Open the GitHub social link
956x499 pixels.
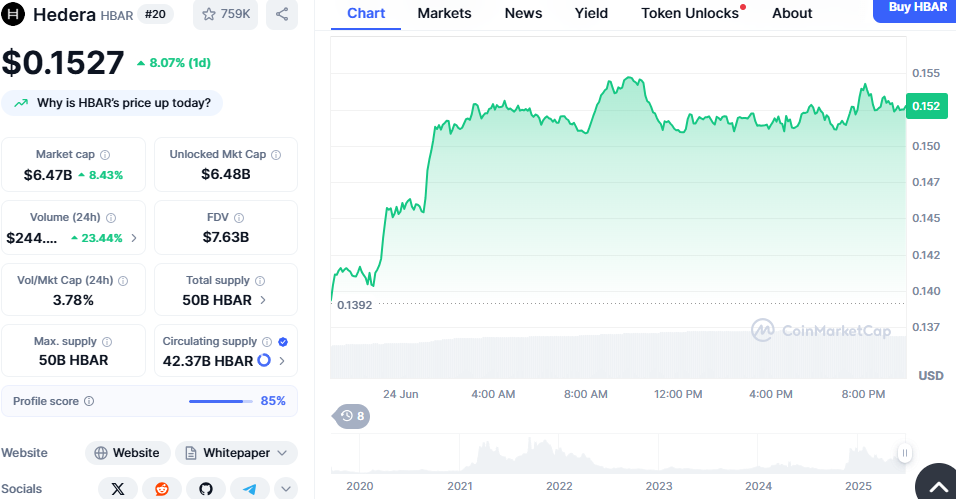205,489
